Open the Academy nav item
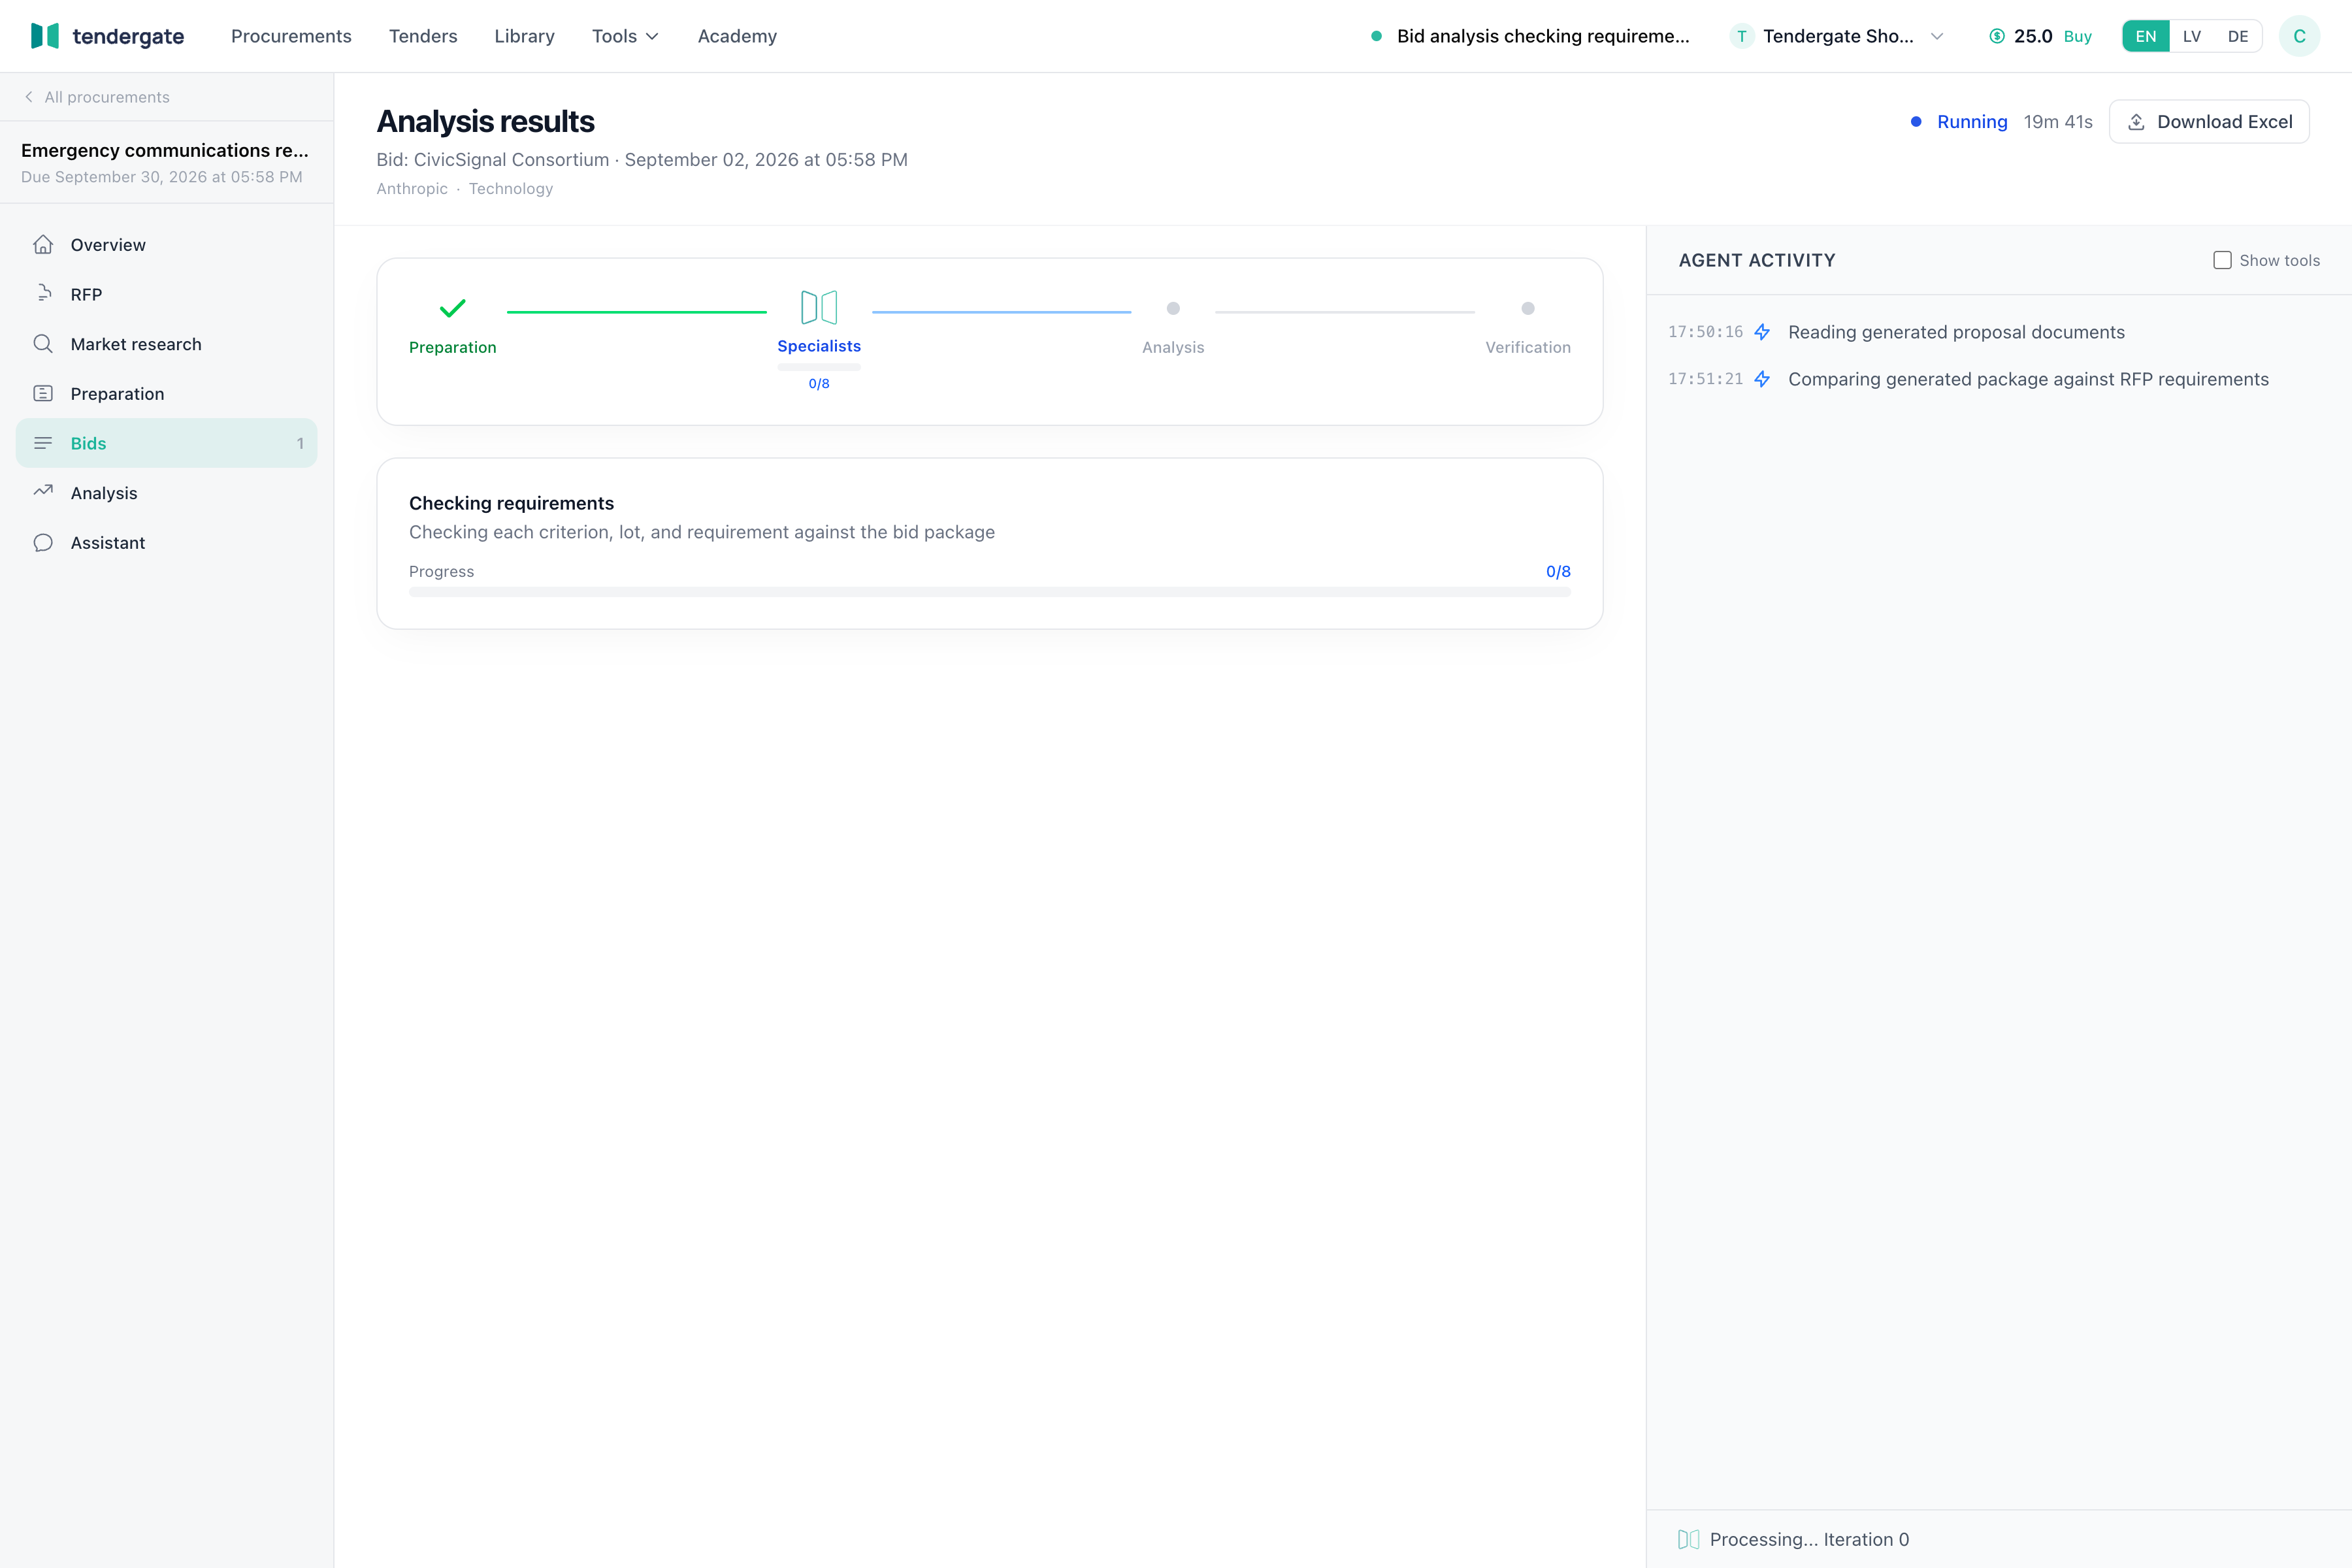 click(x=737, y=36)
